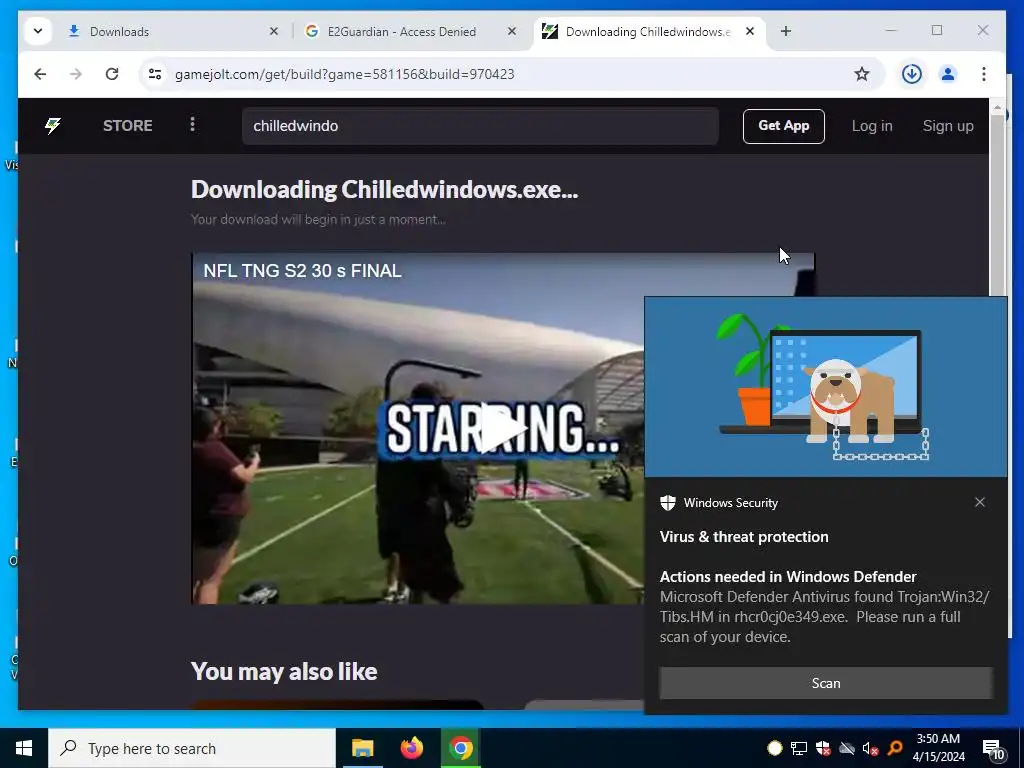
Task: Go back to the previous page
Action: coord(40,74)
